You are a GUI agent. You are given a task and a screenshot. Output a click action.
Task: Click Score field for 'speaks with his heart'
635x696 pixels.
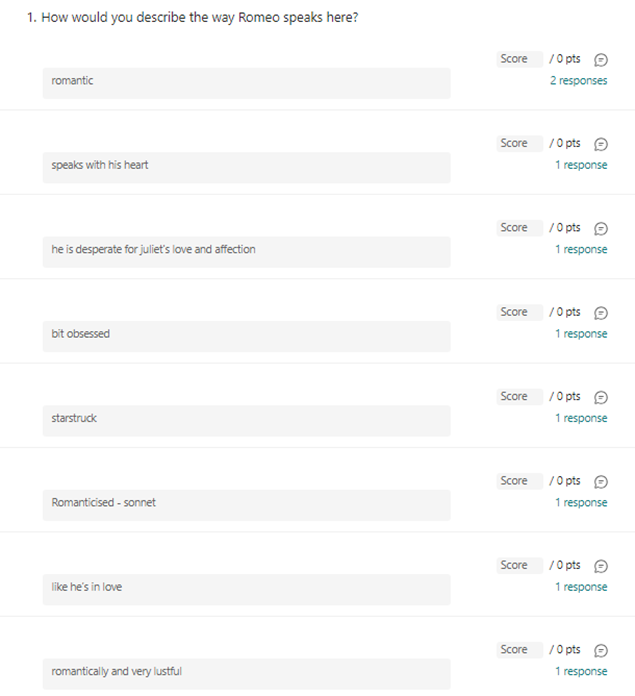pyautogui.click(x=520, y=143)
